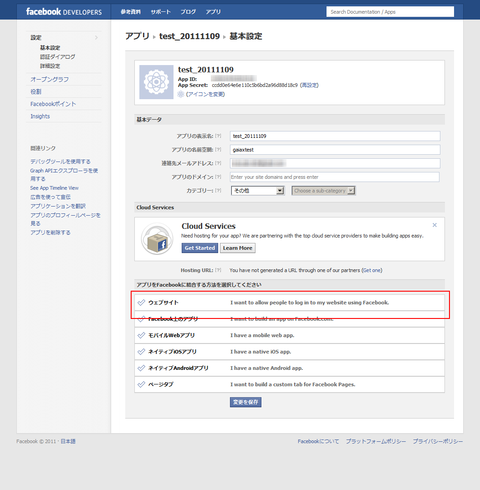The width and height of the screenshot is (480, 490).
Task: Click the 再設定 link beside App Secret
Action: 309,85
